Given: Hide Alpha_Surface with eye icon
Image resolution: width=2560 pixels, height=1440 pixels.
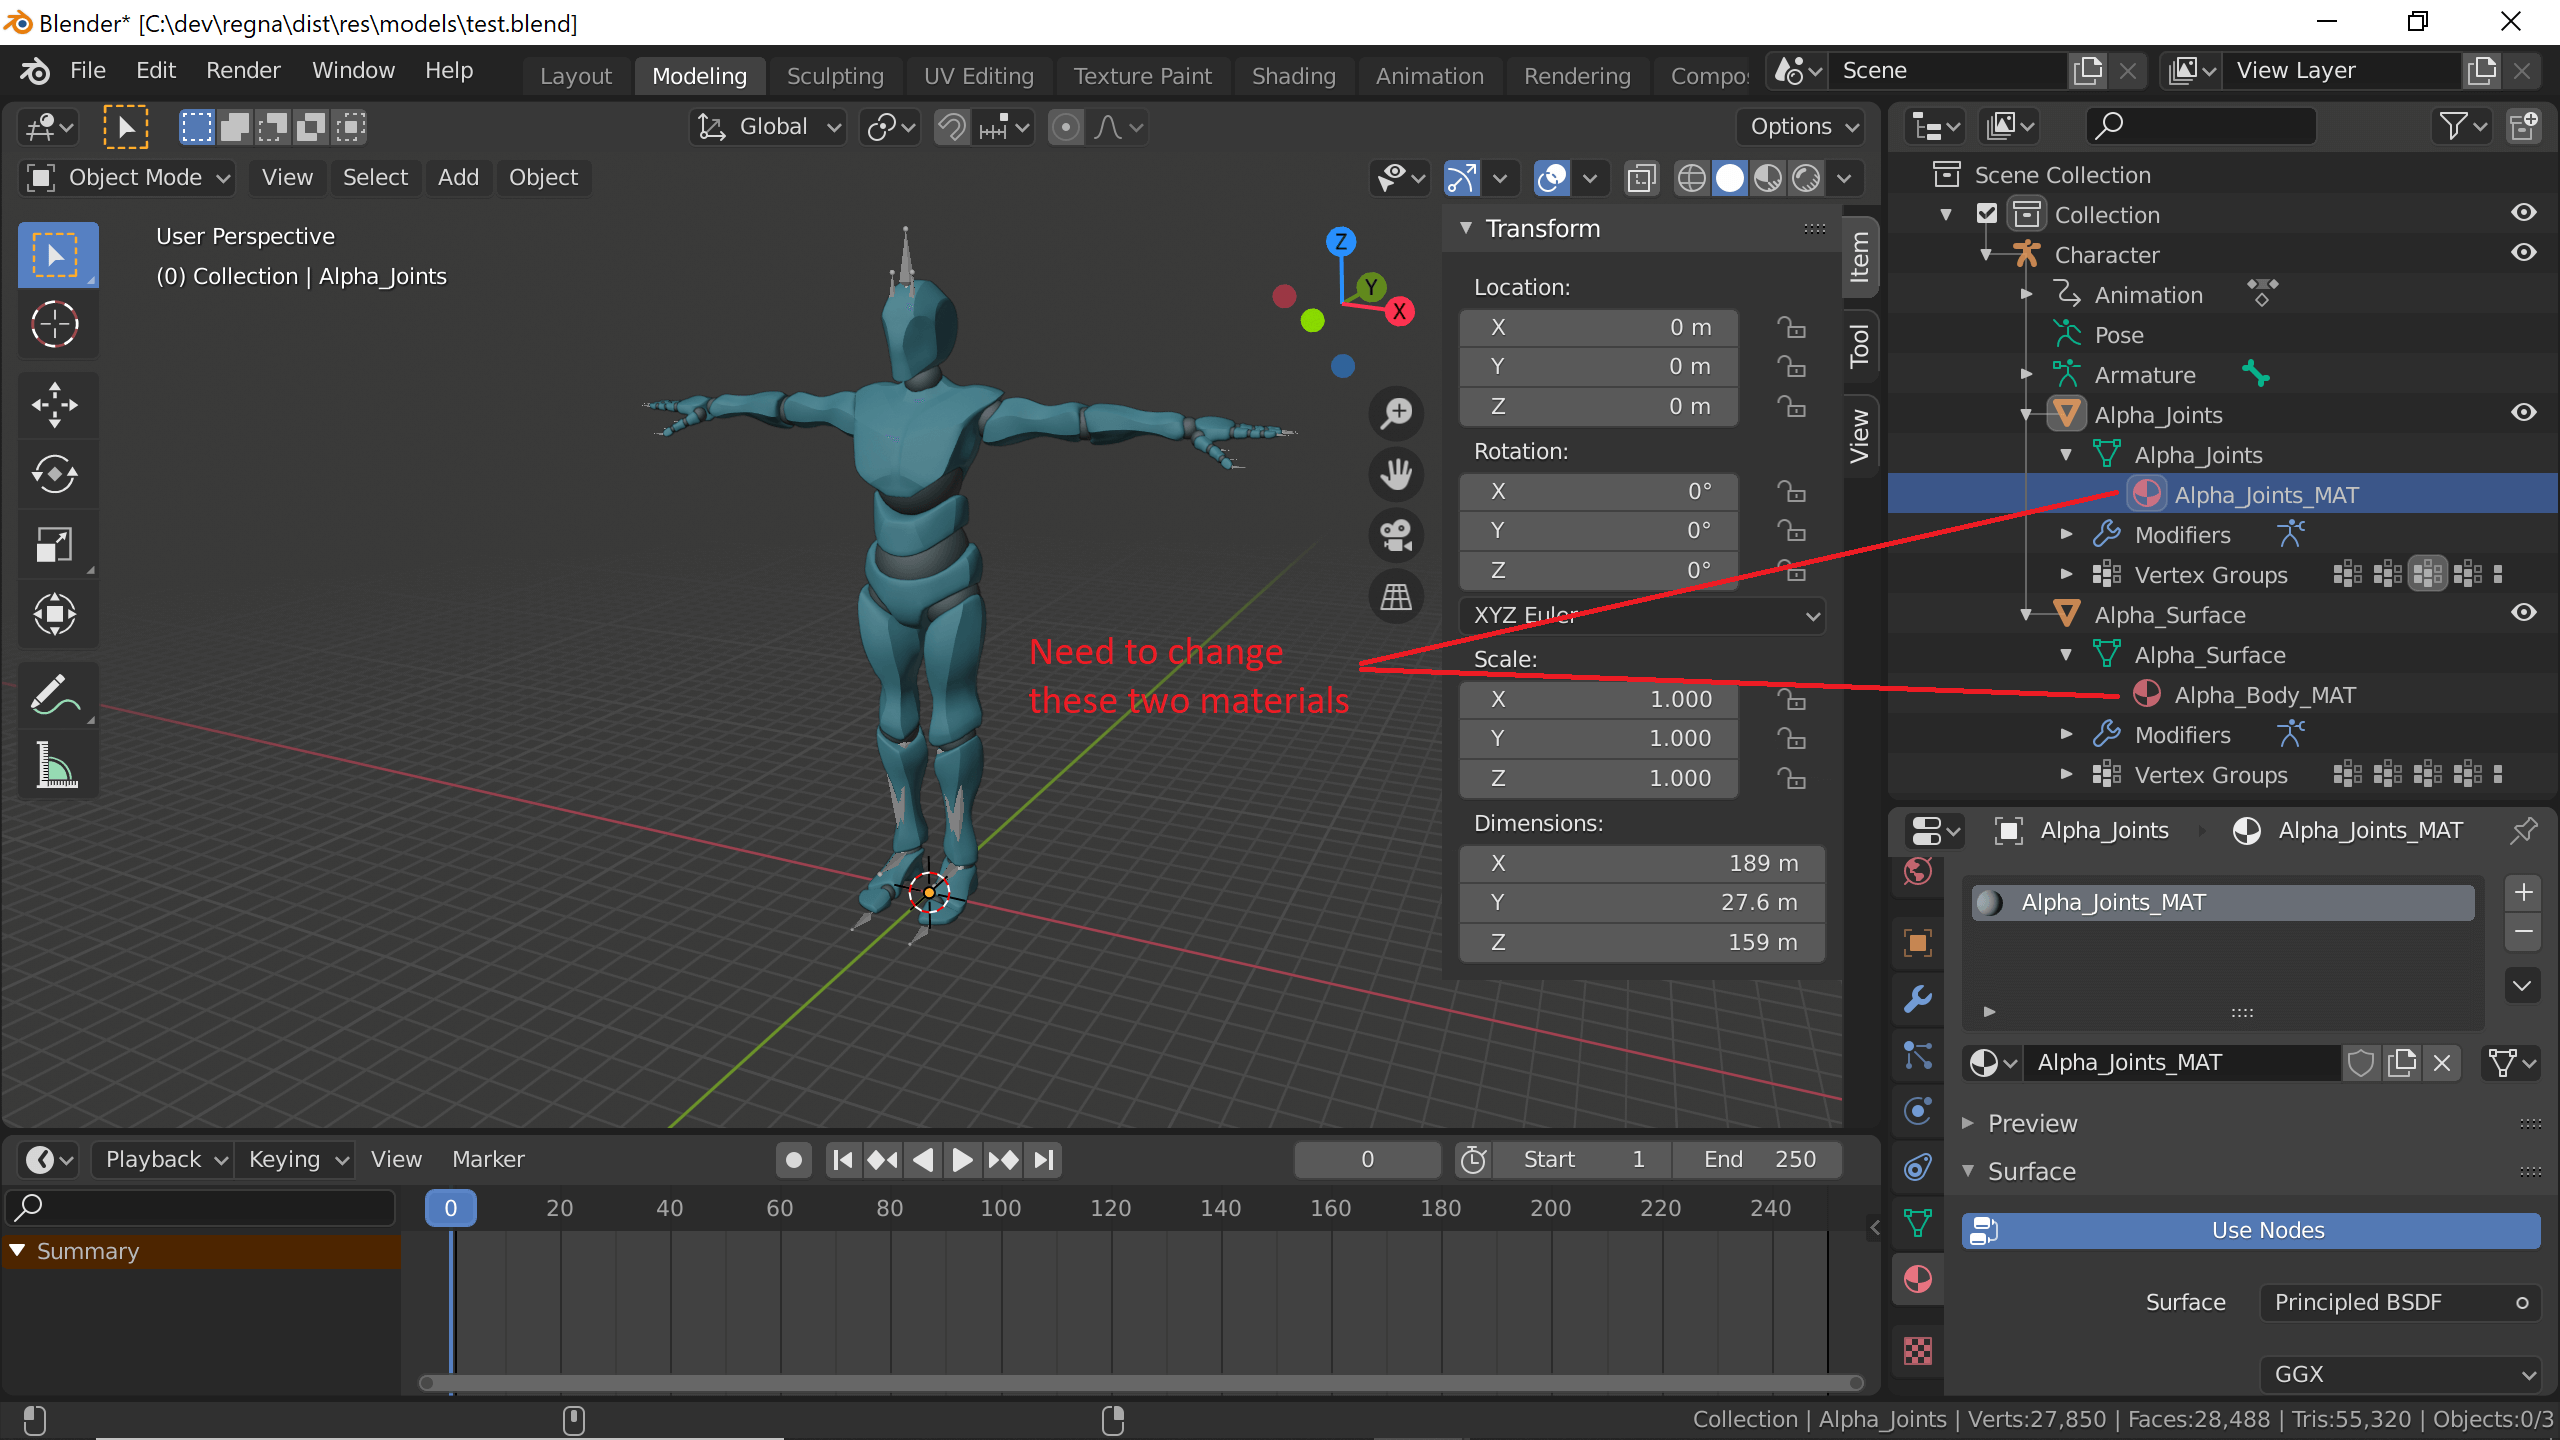Looking at the screenshot, I should (x=2523, y=613).
